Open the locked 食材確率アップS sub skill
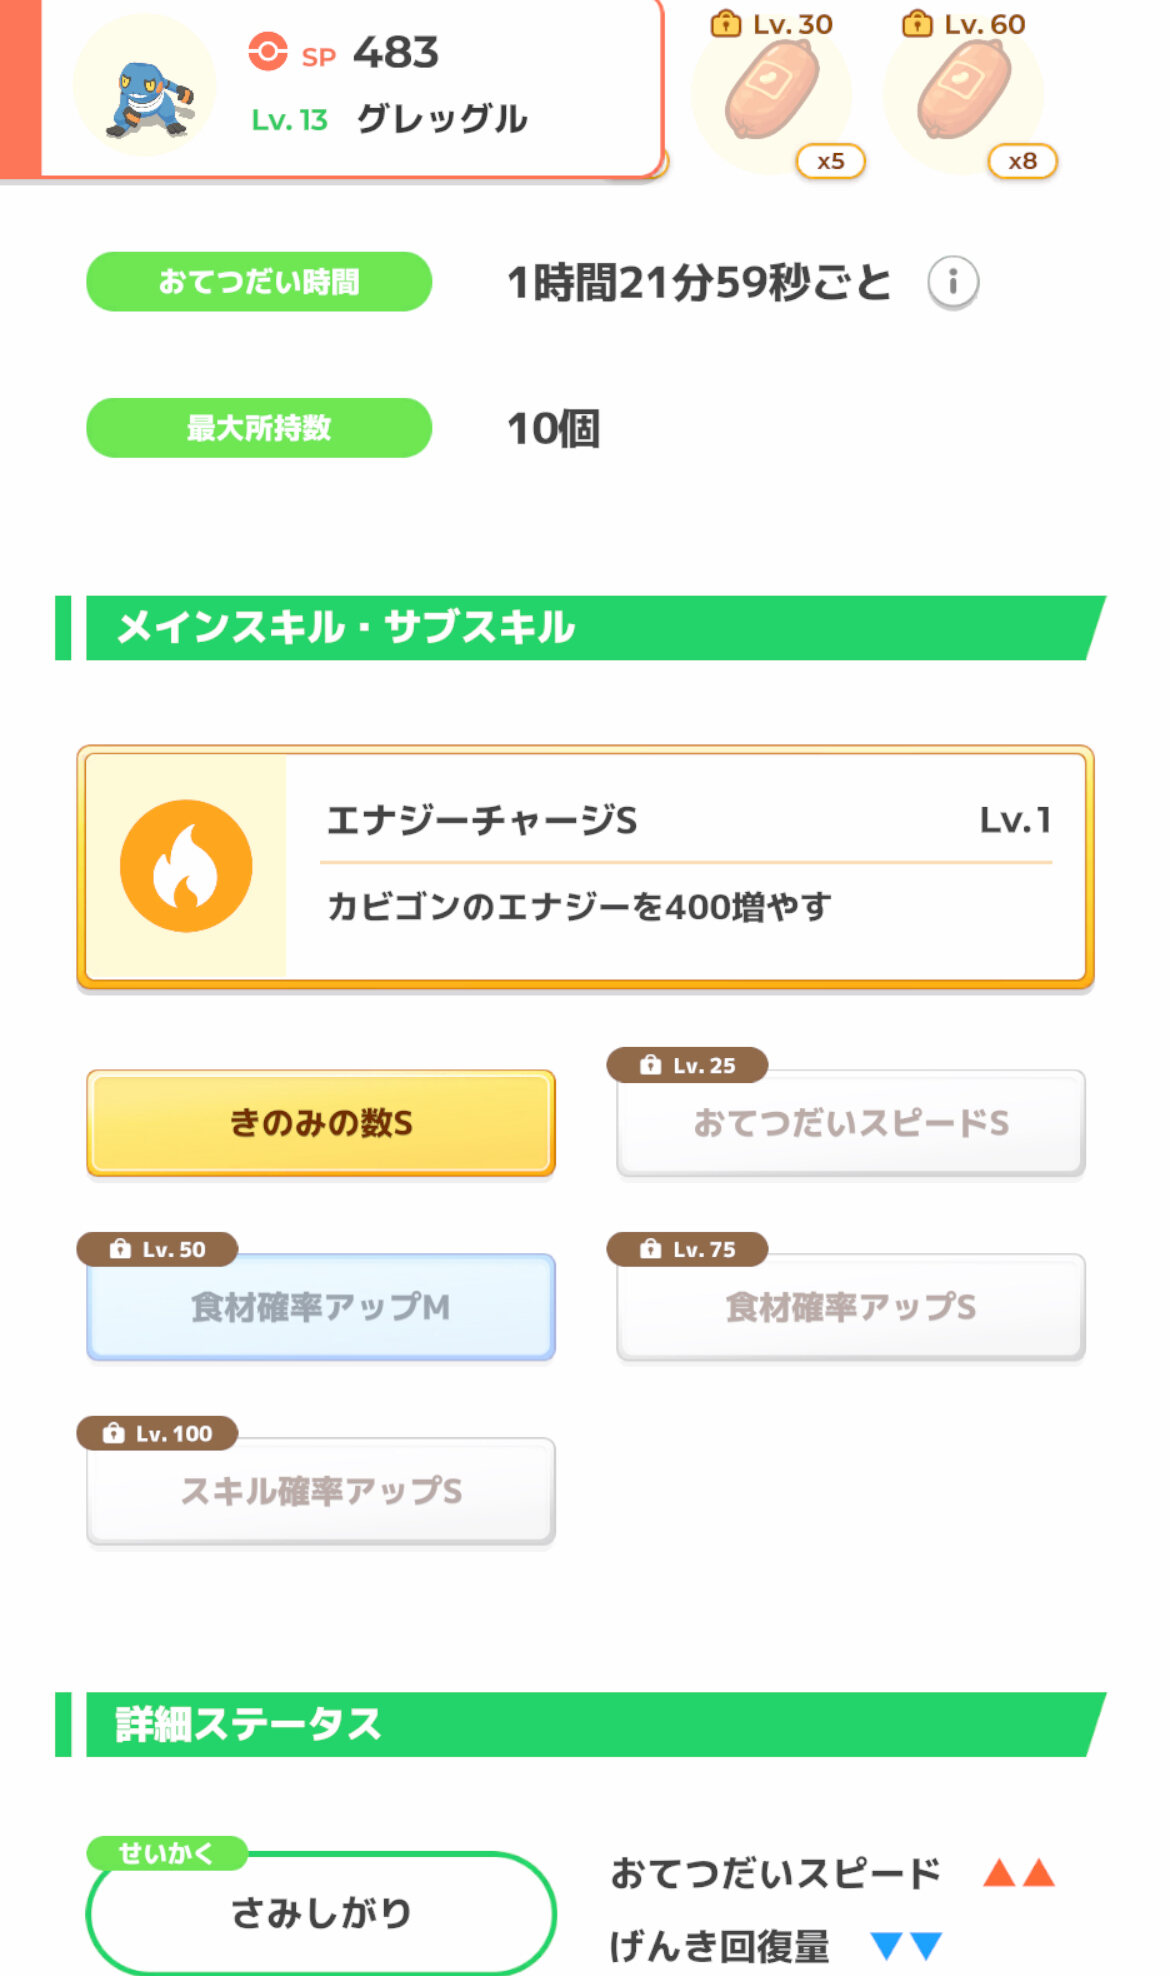Screen dimensions: 1170x1976 [x=851, y=1307]
